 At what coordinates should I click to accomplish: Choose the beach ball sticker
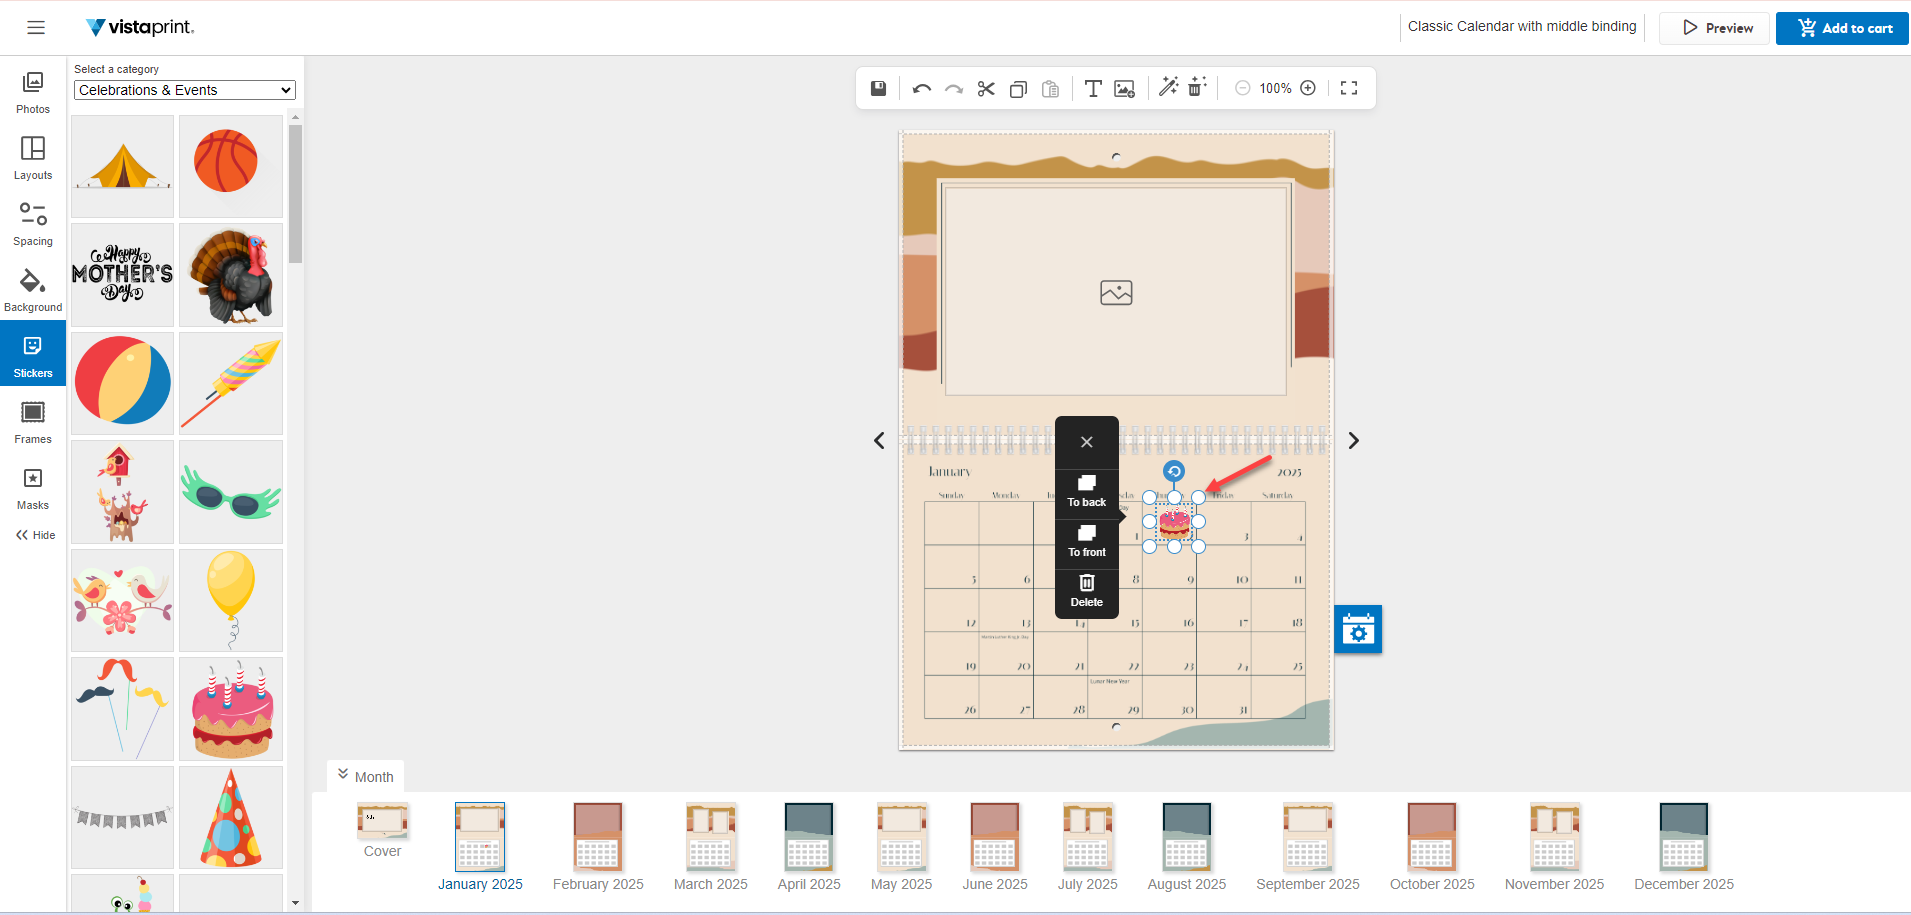pyautogui.click(x=122, y=383)
